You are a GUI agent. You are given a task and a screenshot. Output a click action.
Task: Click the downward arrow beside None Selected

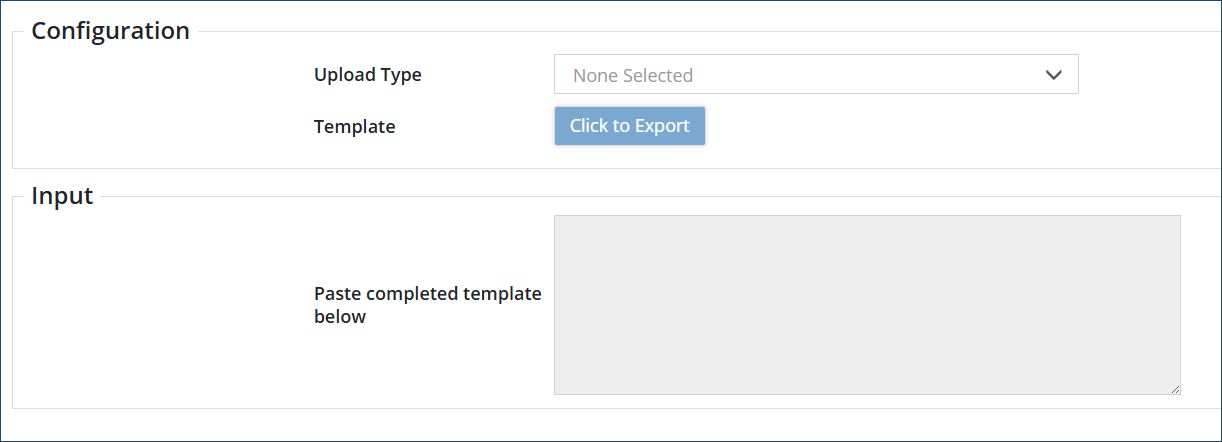tap(1053, 75)
